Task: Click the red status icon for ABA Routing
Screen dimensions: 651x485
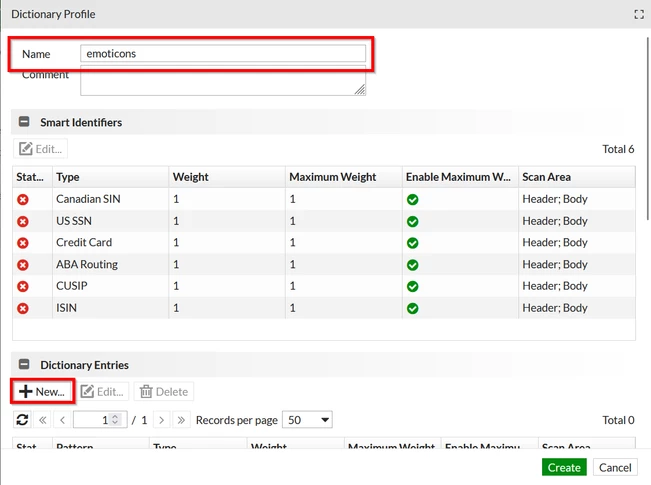Action: [23, 265]
